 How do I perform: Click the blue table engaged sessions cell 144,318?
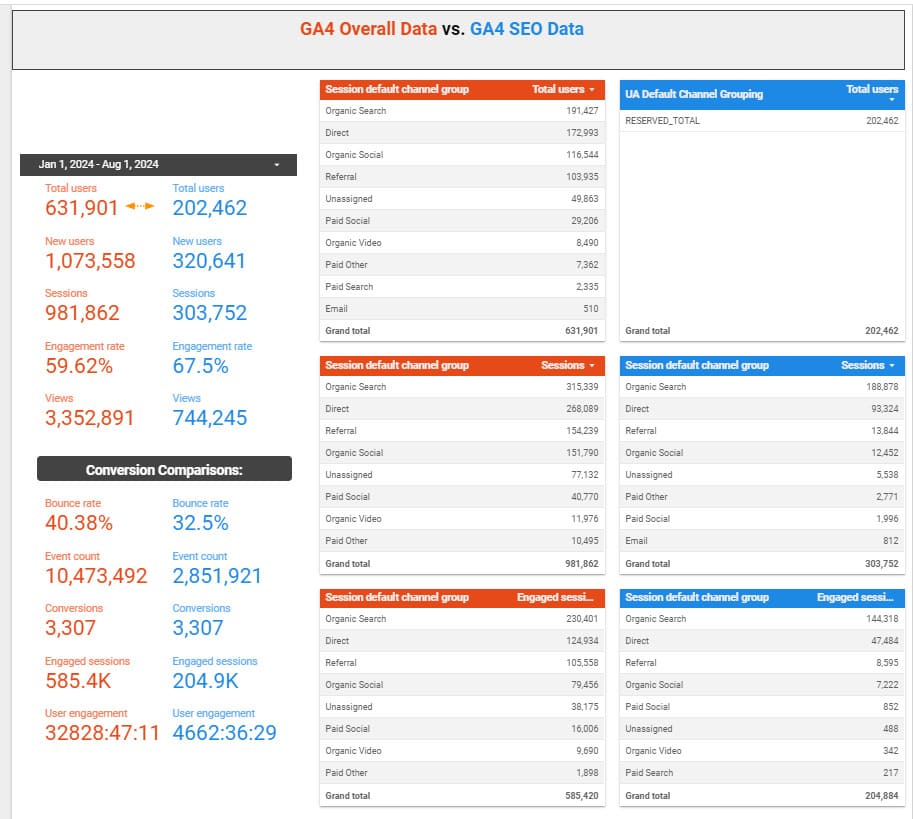[882, 619]
